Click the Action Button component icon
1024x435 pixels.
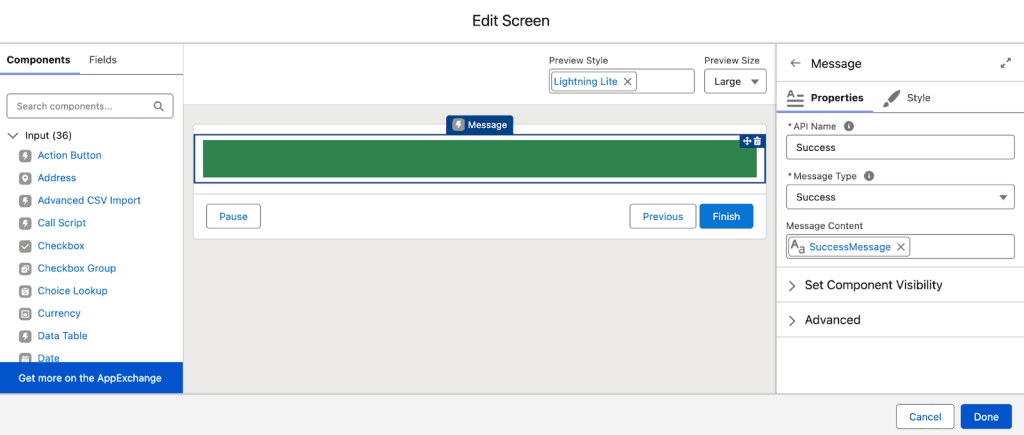25,156
